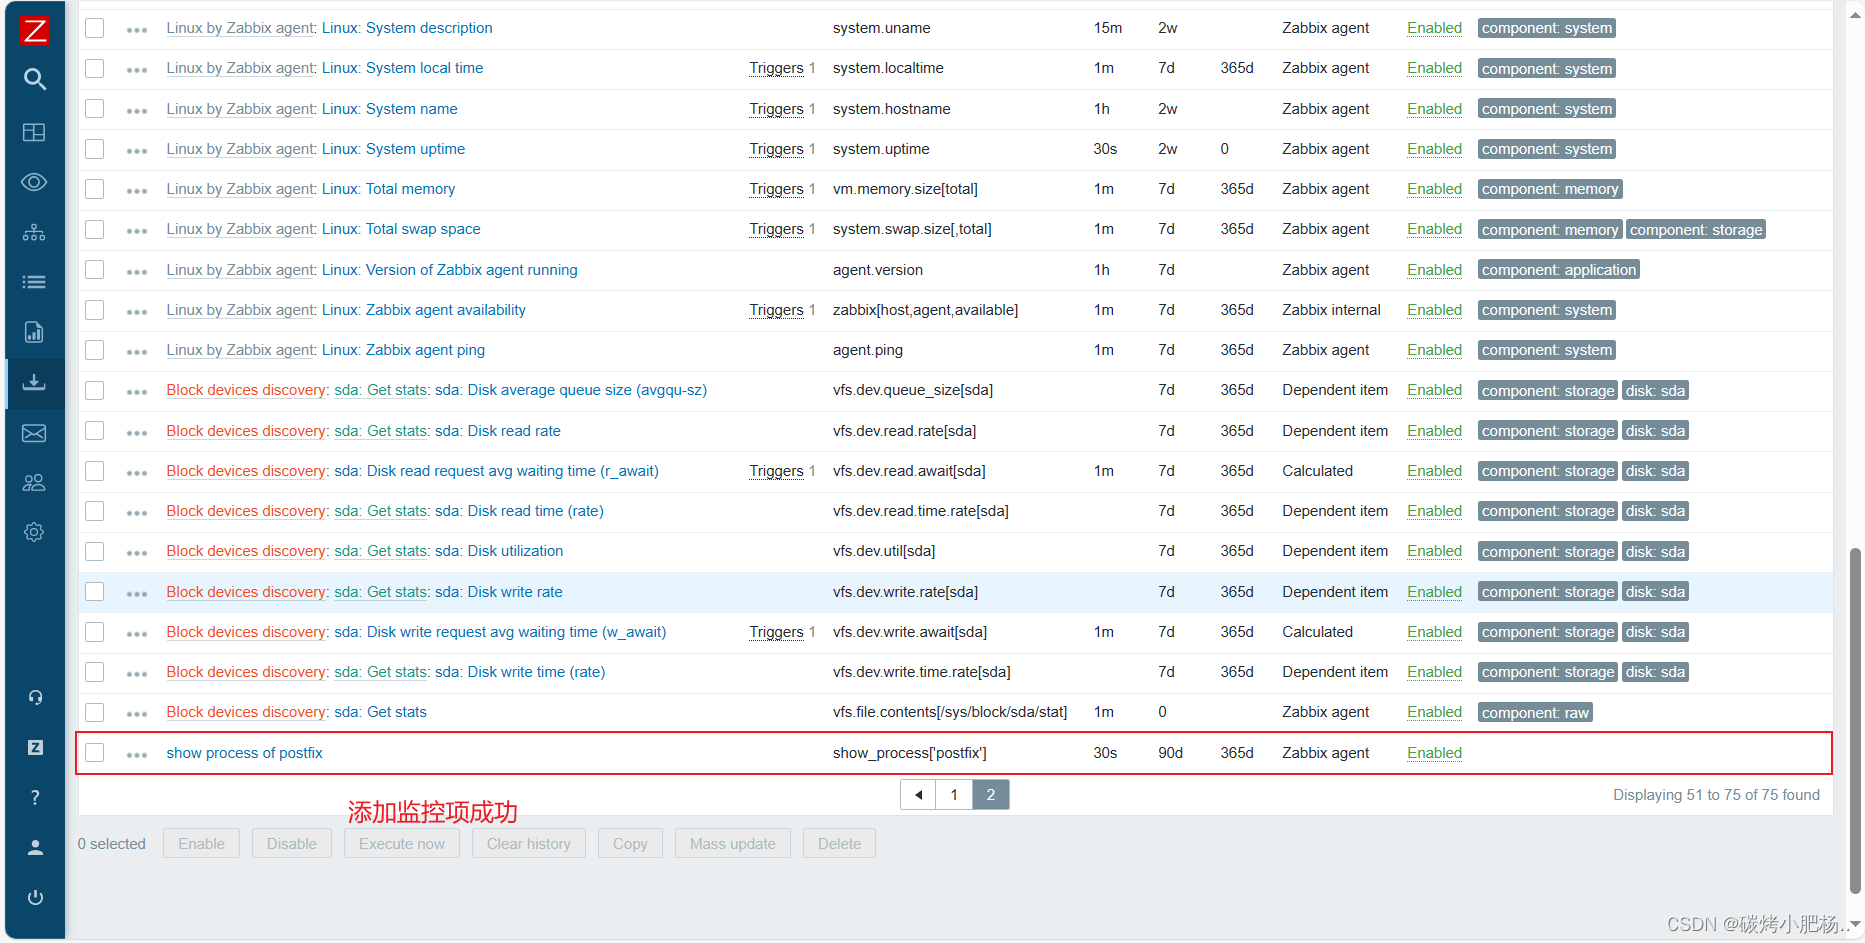Viewport: 1865px width, 943px height.
Task: Click the Sign out power icon
Action: 35,897
